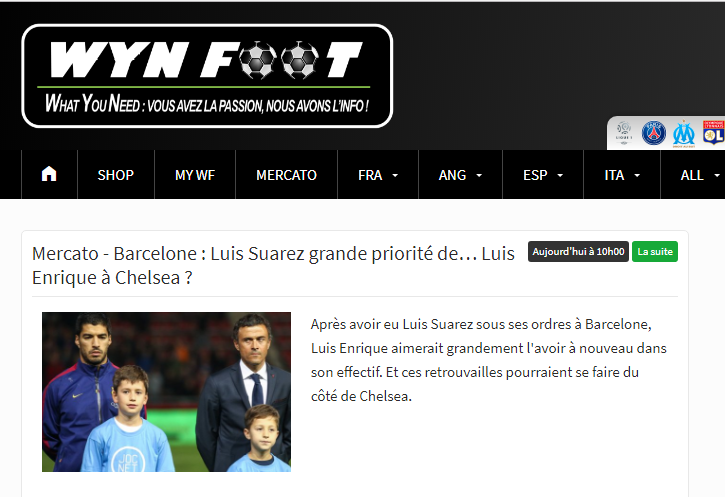
Task: Click the home icon in navigation bar
Action: [49, 174]
